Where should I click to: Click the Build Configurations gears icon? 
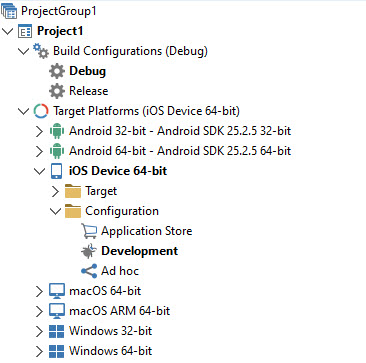(41, 51)
